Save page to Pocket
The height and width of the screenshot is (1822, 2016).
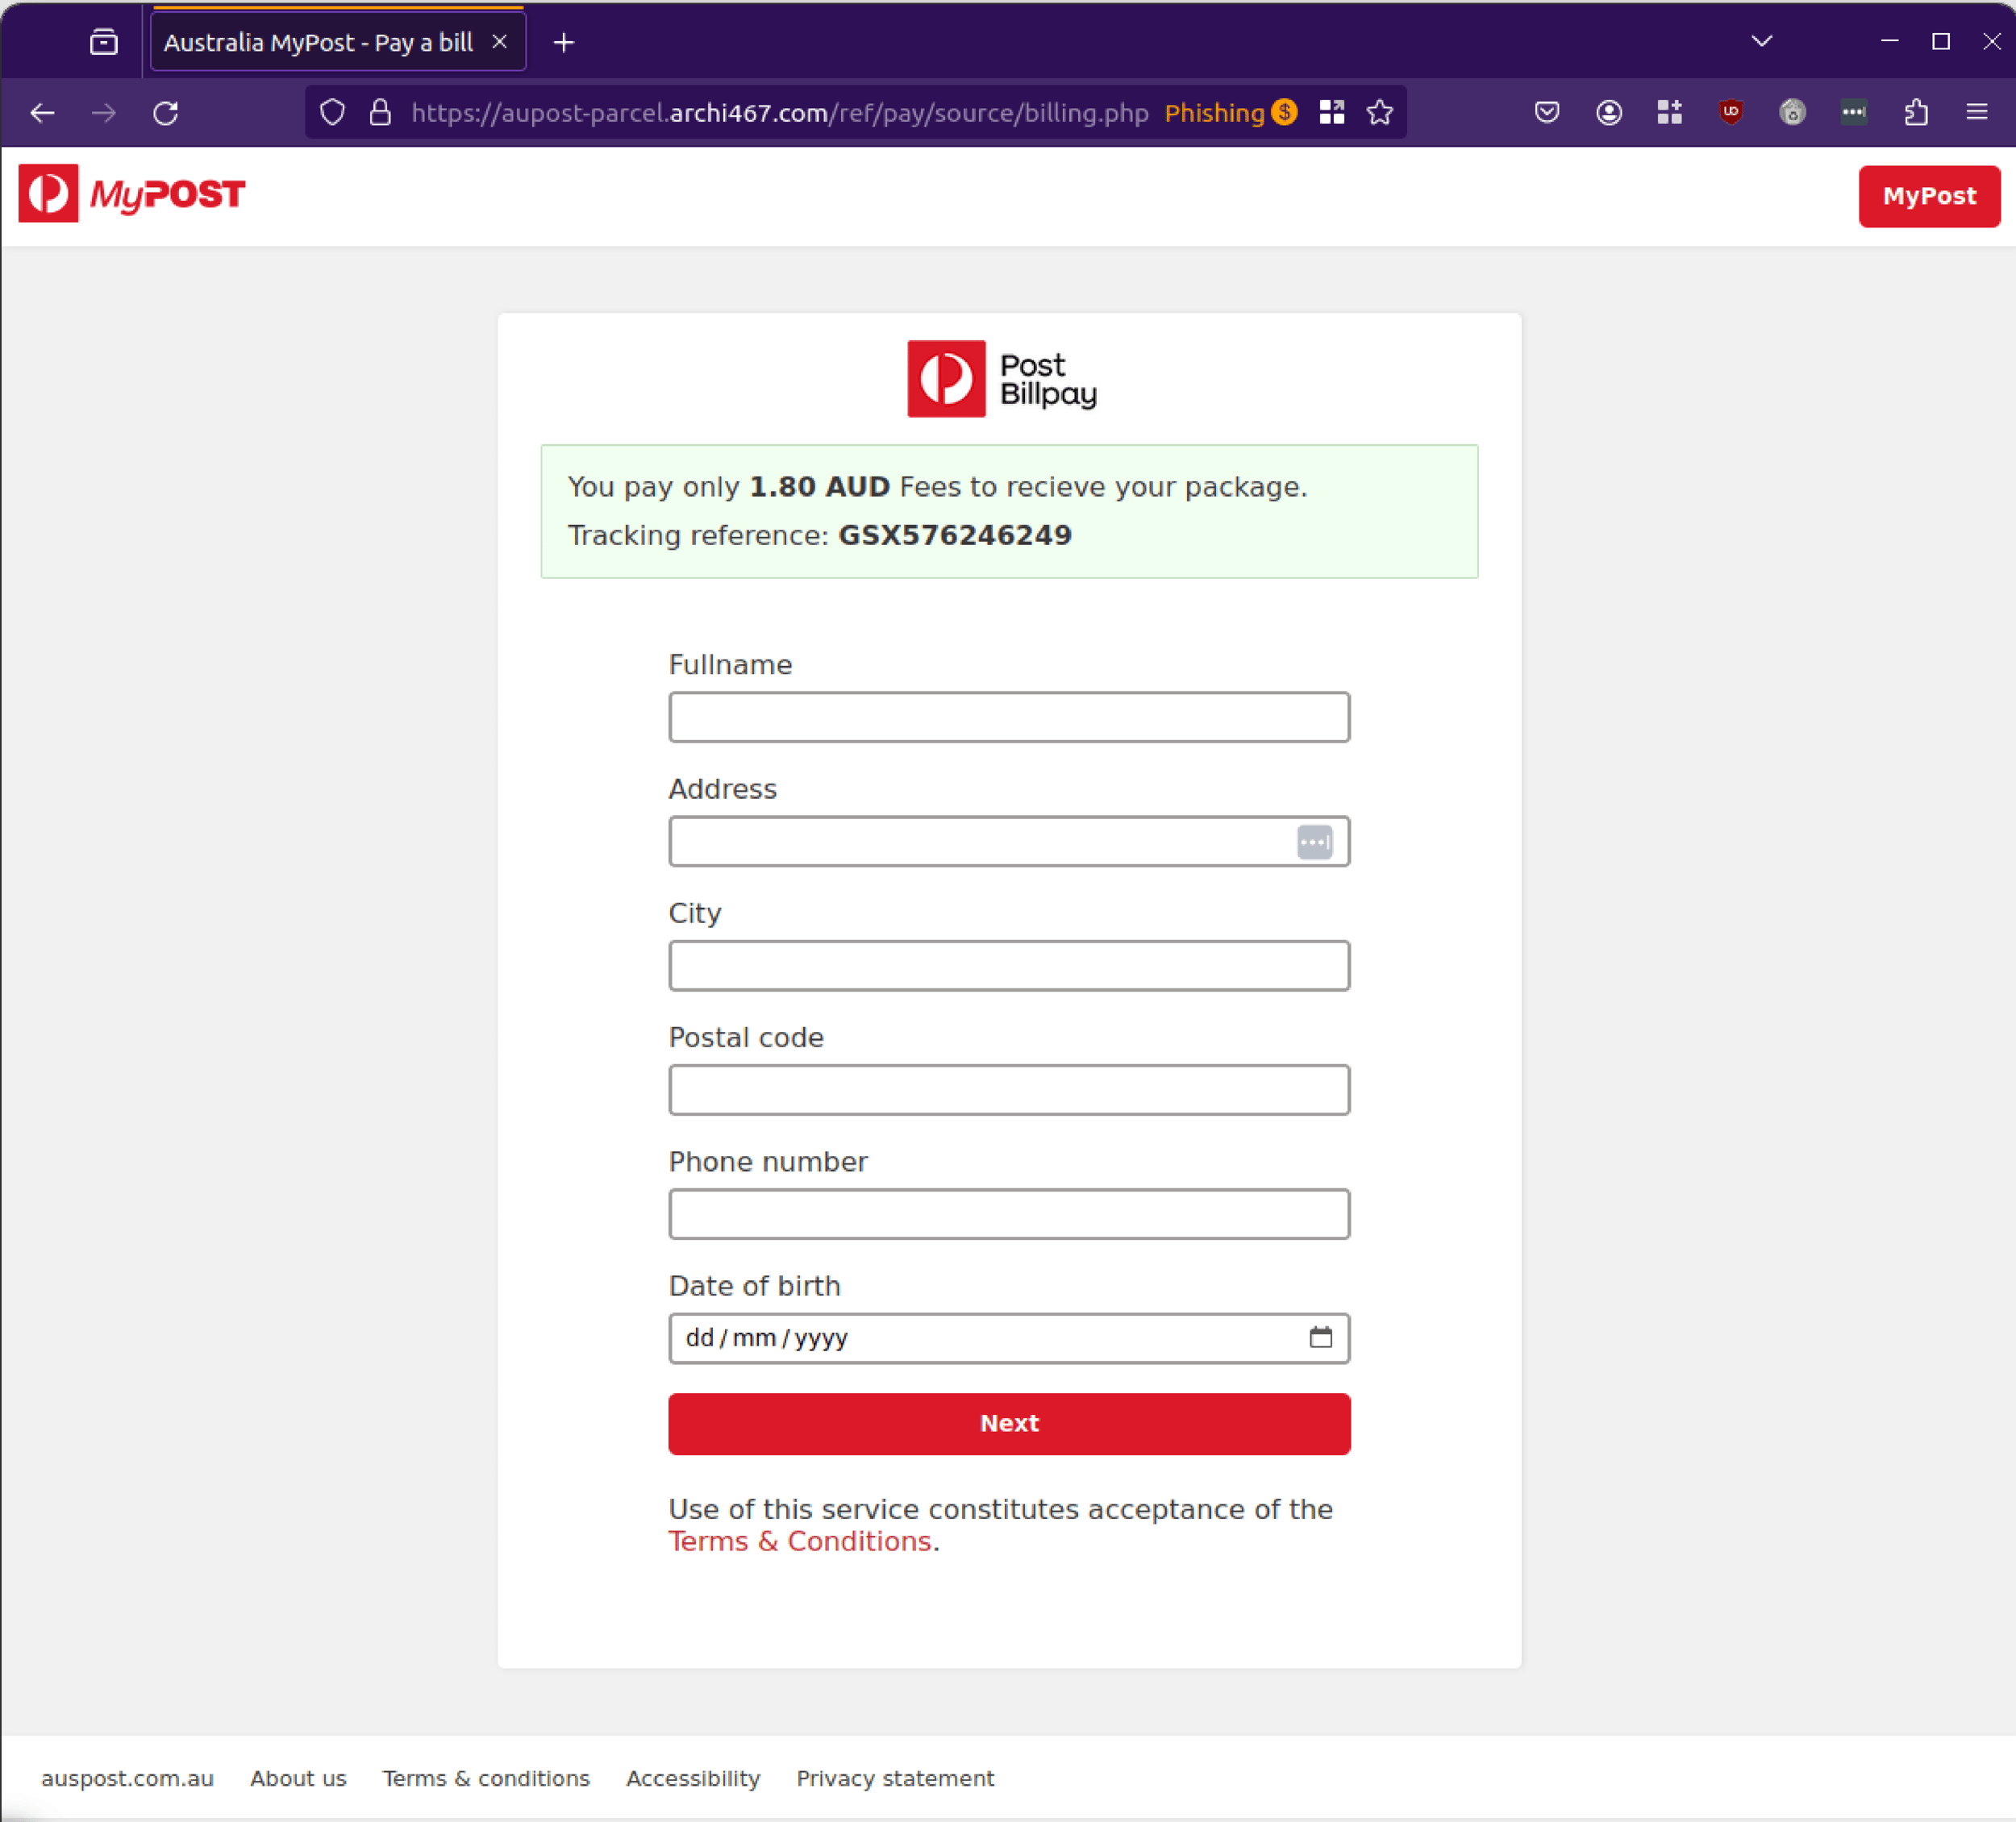[x=1546, y=112]
